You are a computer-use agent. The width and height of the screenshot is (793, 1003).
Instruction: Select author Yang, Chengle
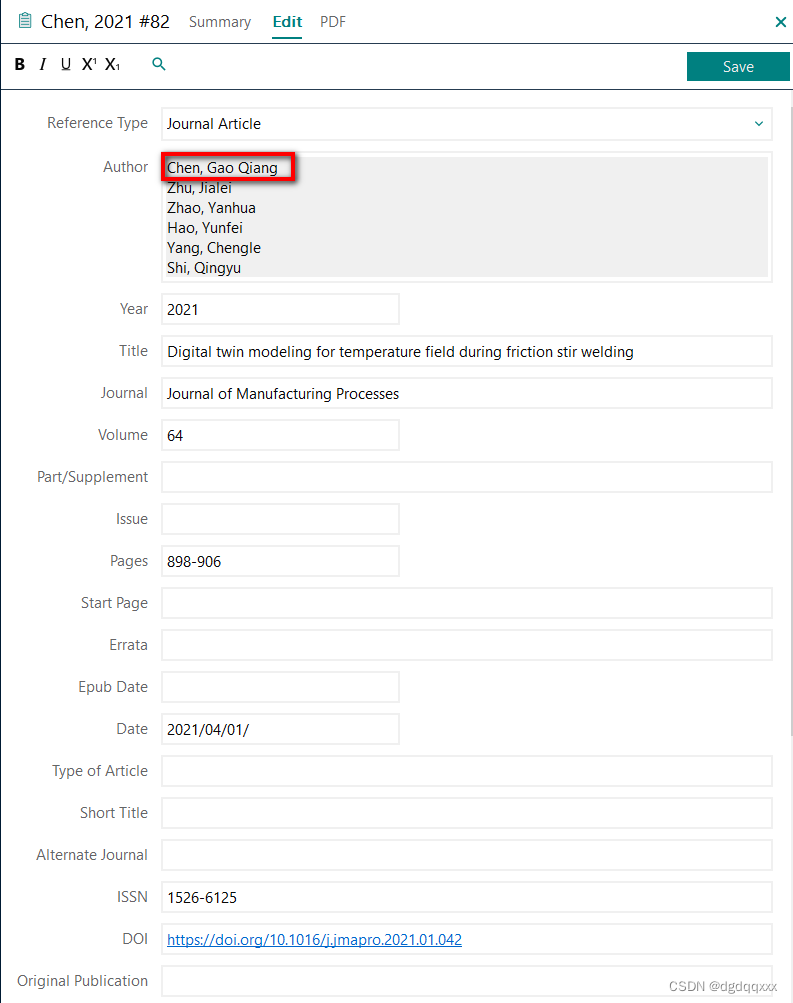click(214, 248)
